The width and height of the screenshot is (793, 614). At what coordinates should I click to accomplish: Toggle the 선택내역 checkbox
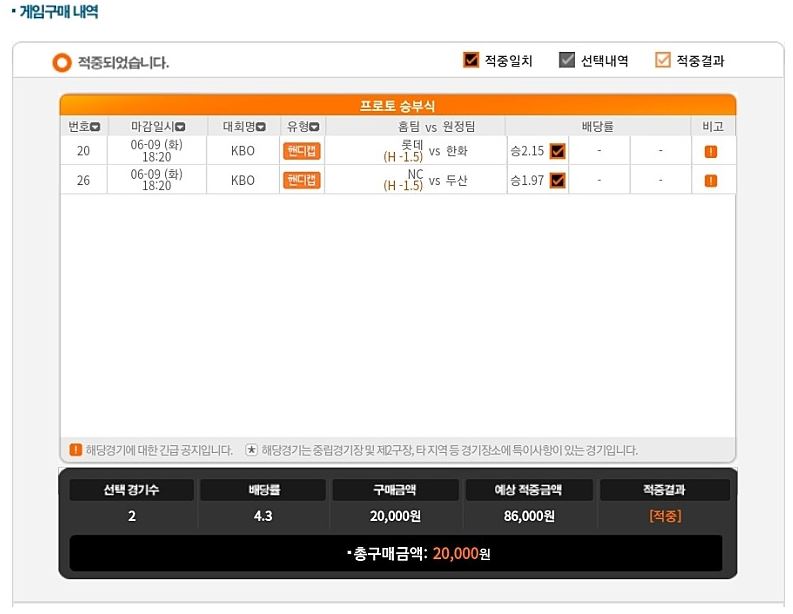566,60
